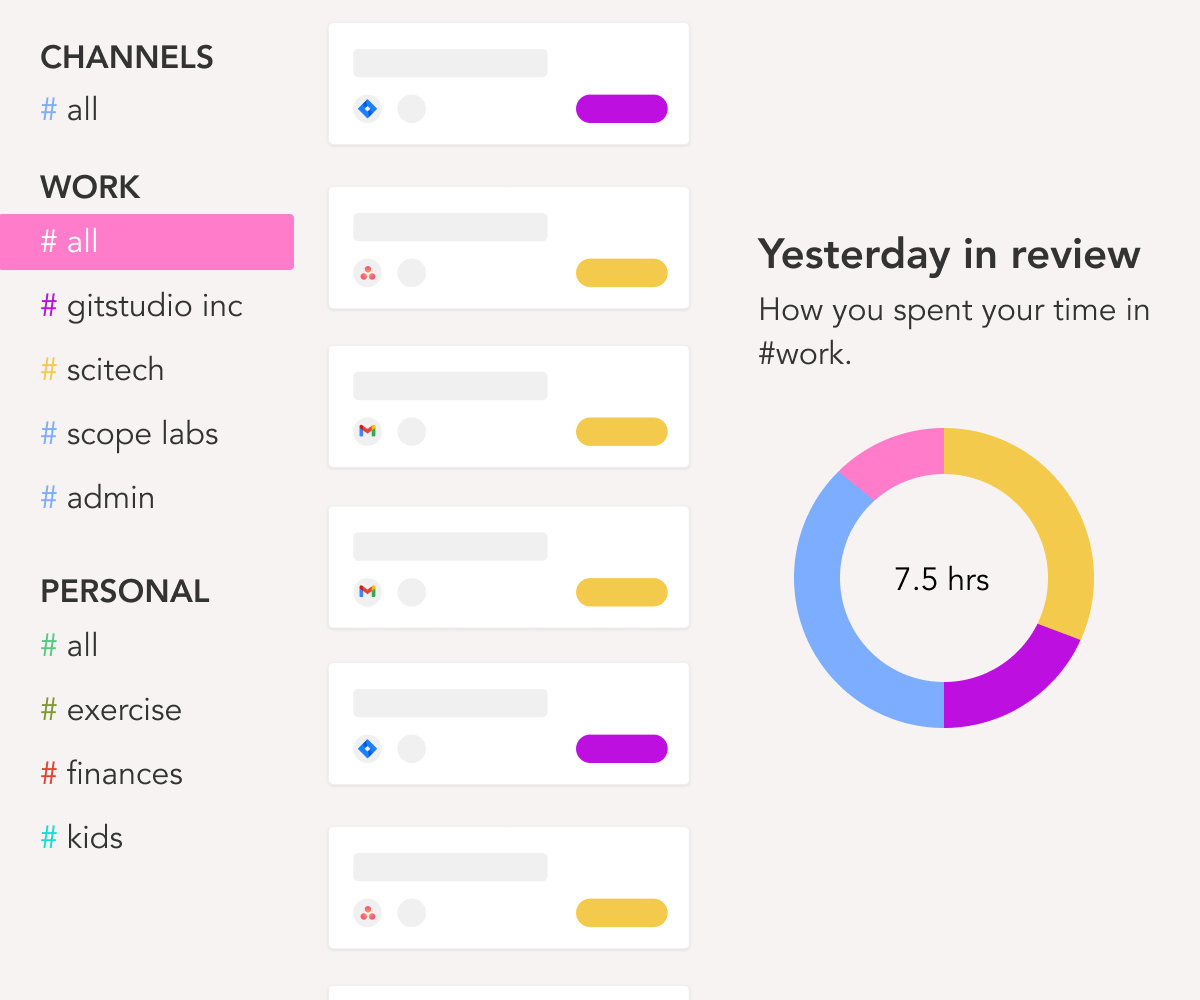Collapse the PERSONAL section header
Screen dimensions: 1200x1000
124,591
